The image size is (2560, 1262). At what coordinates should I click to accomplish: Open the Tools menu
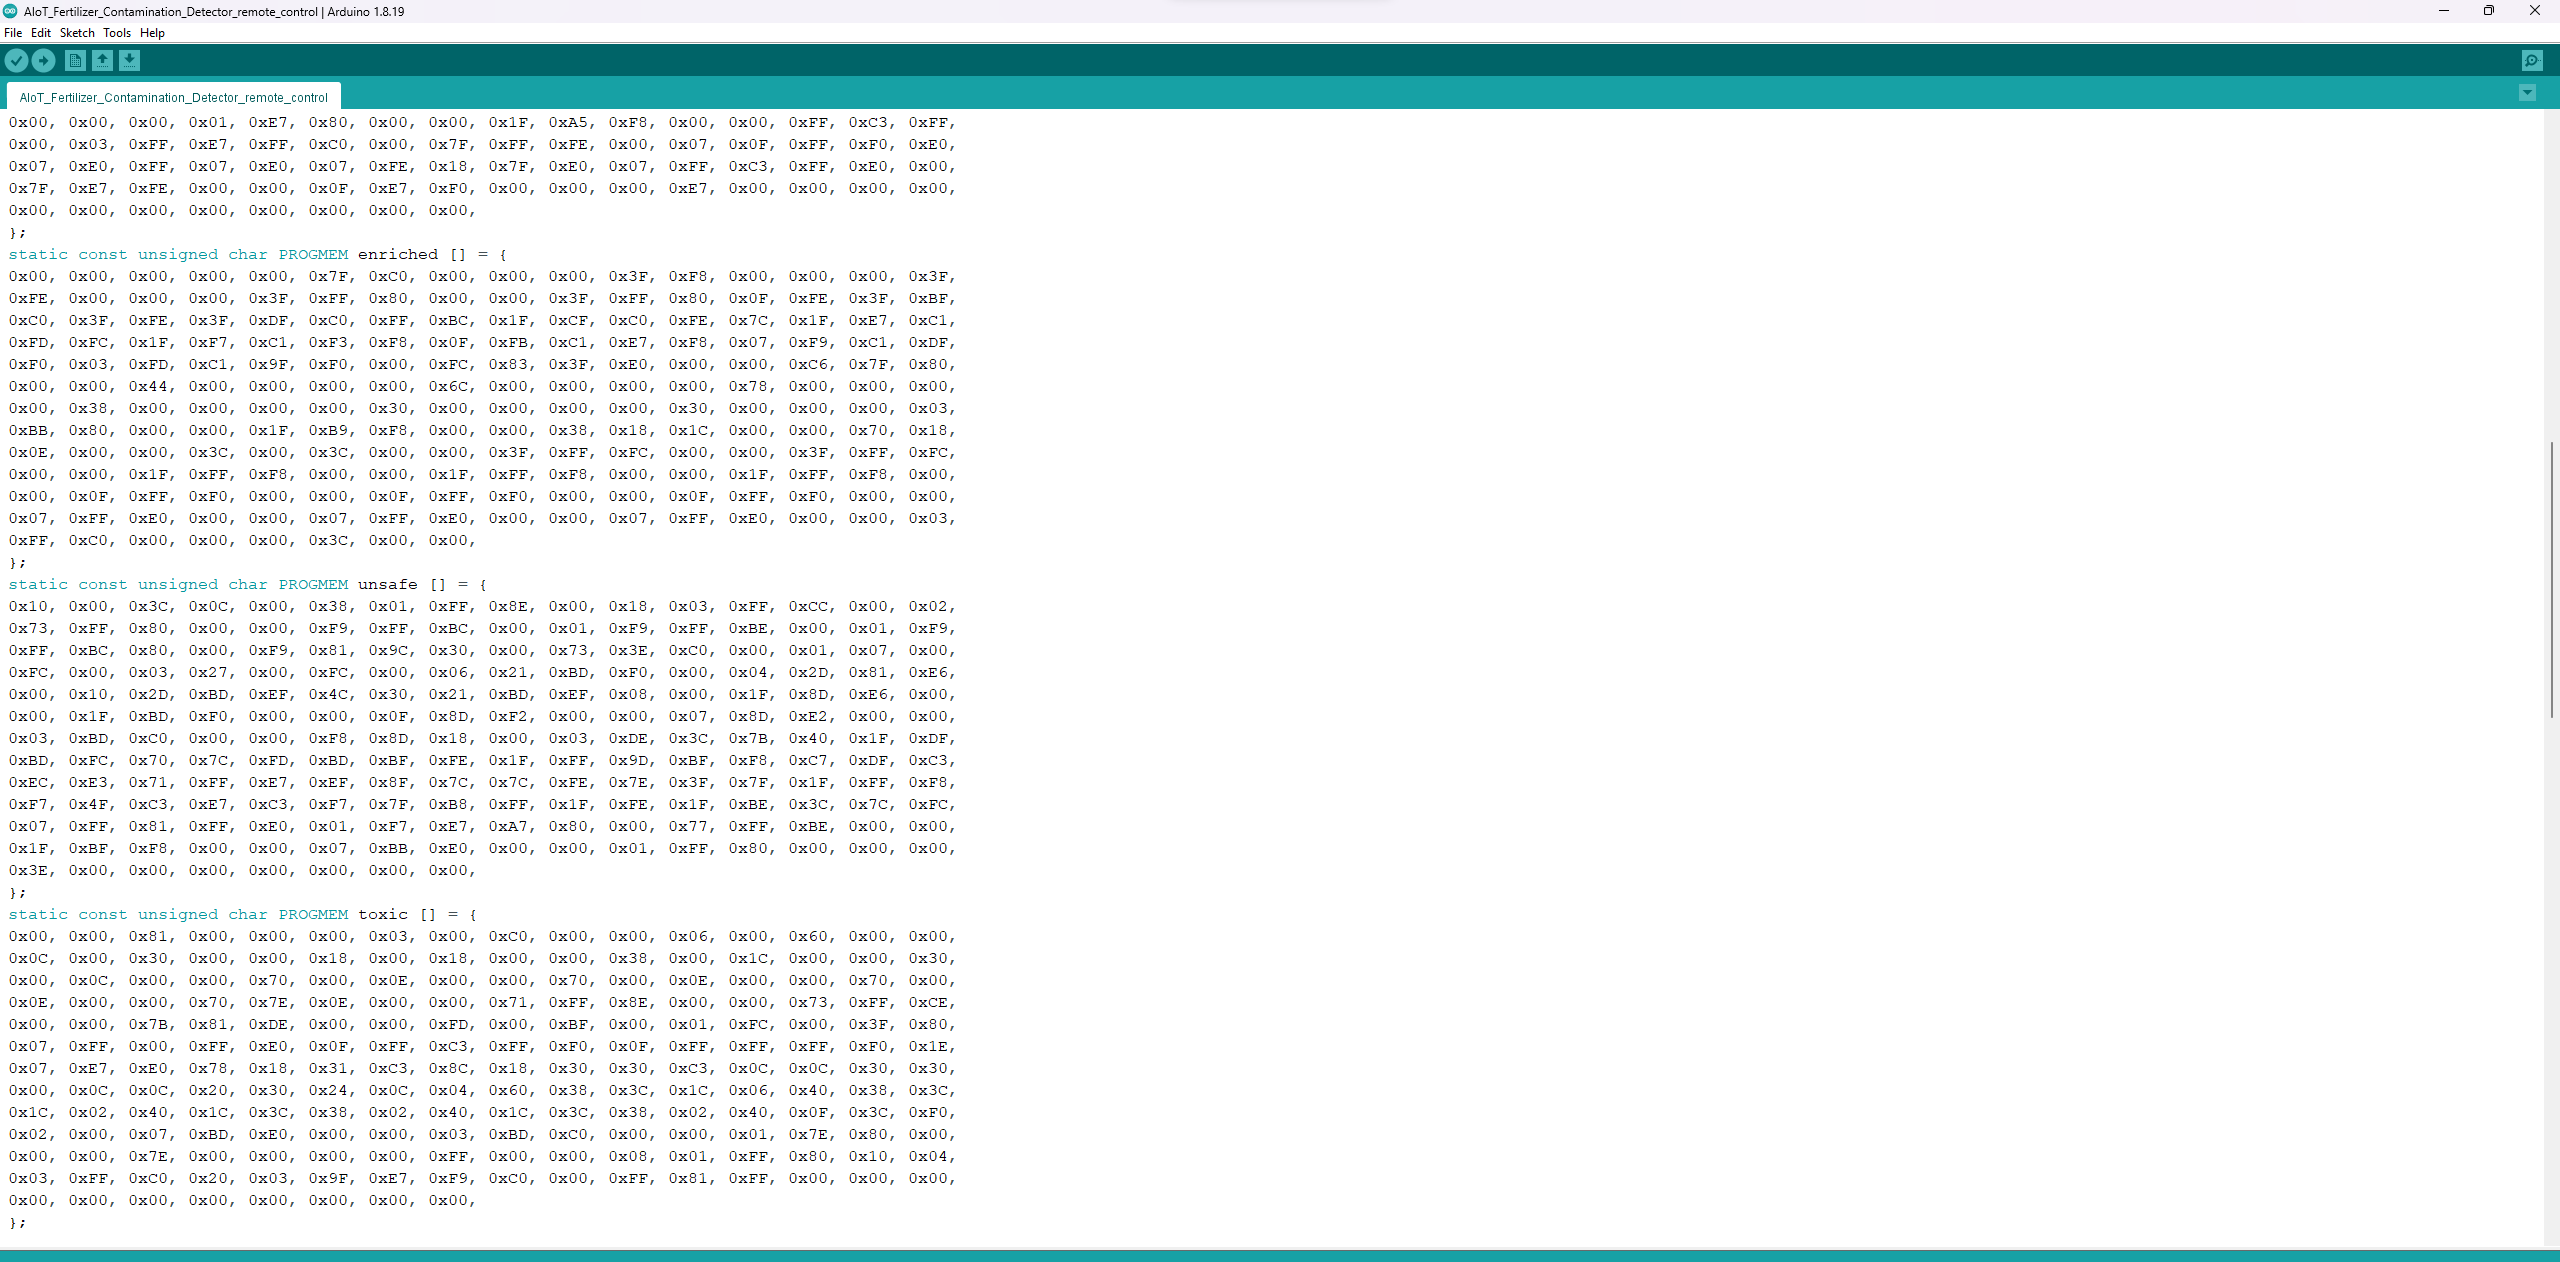click(117, 33)
